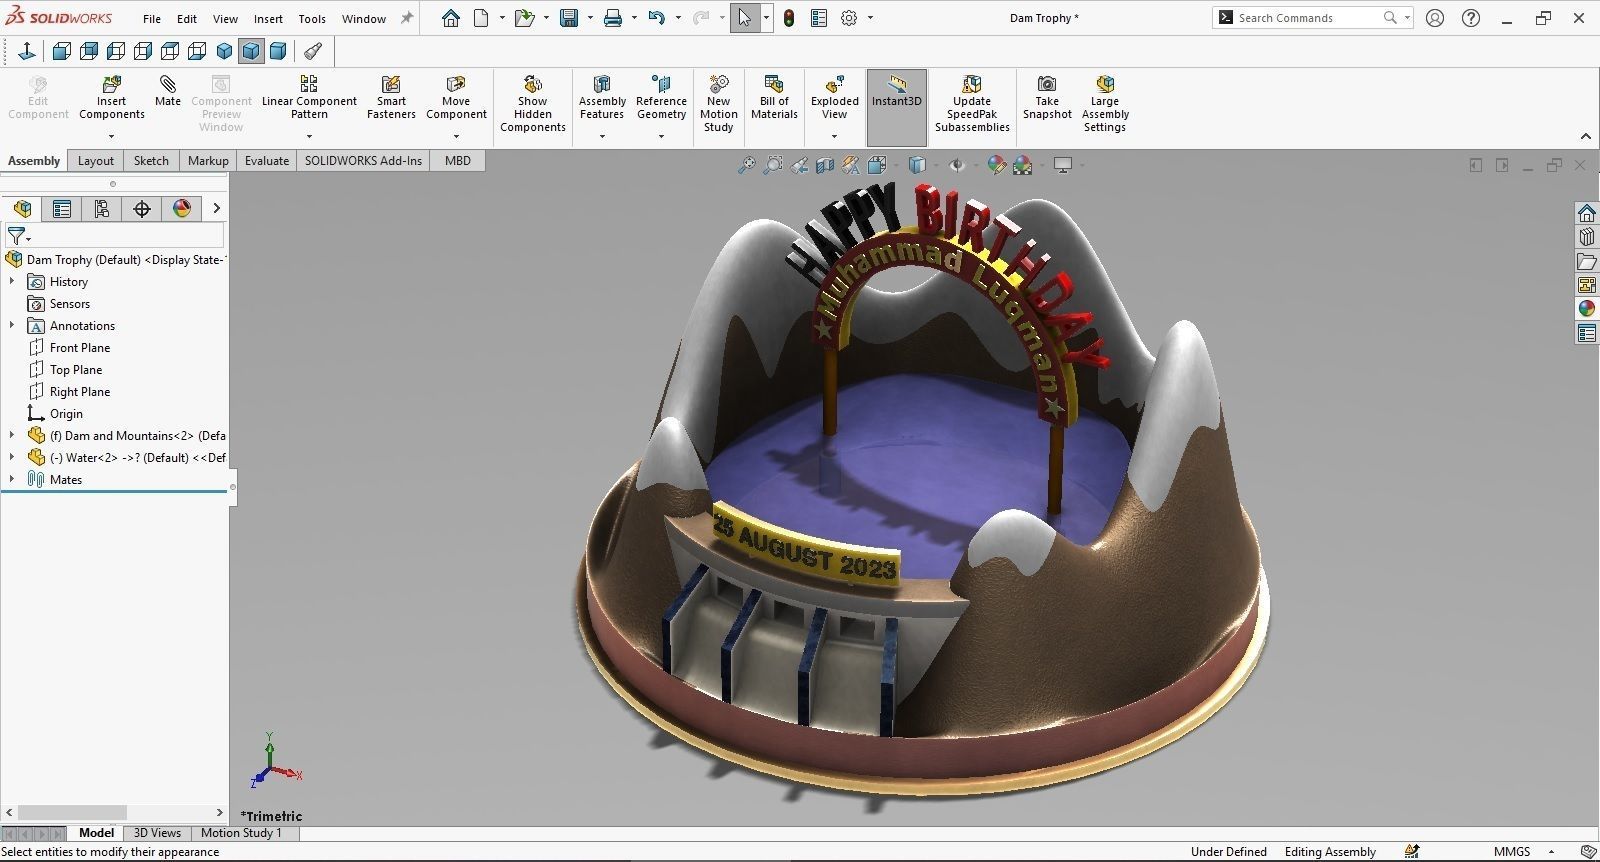This screenshot has width=1600, height=862.
Task: Click Zoom to Fit in view toolbar
Action: click(747, 165)
